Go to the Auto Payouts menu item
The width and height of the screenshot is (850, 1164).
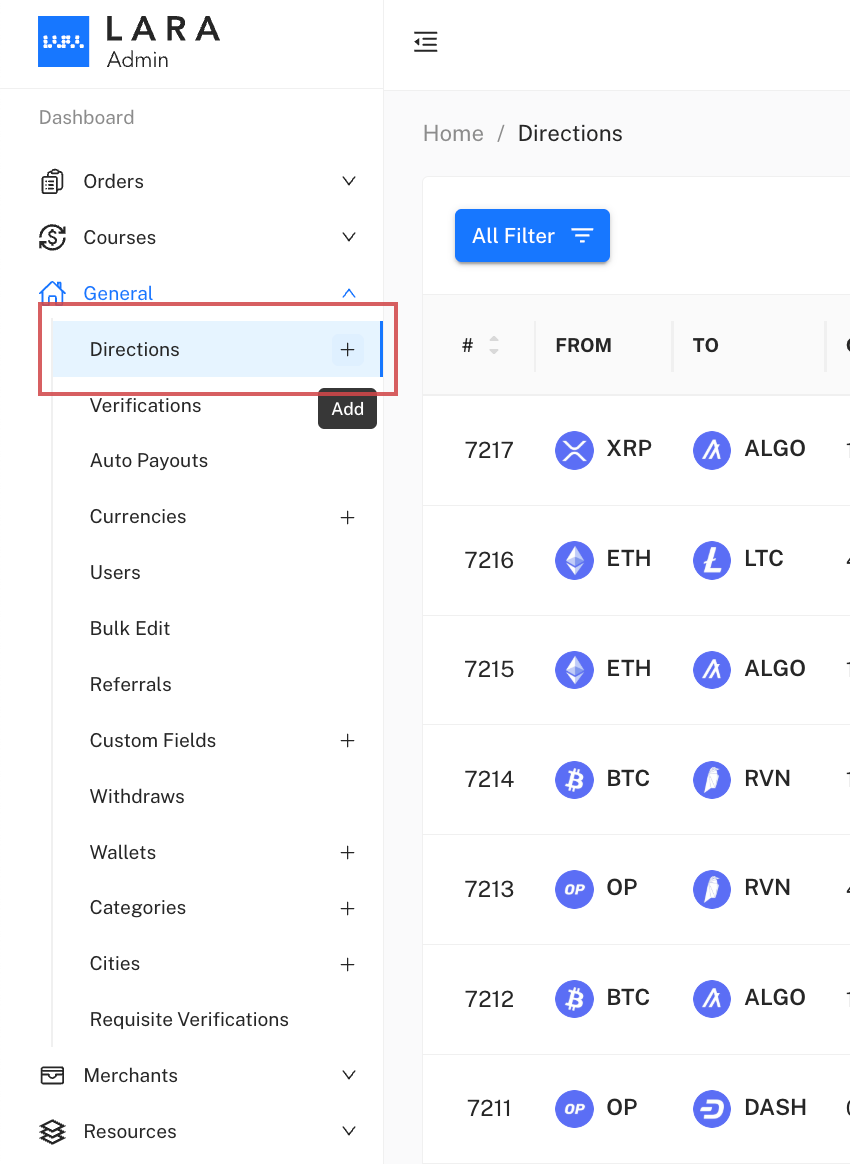[149, 461]
